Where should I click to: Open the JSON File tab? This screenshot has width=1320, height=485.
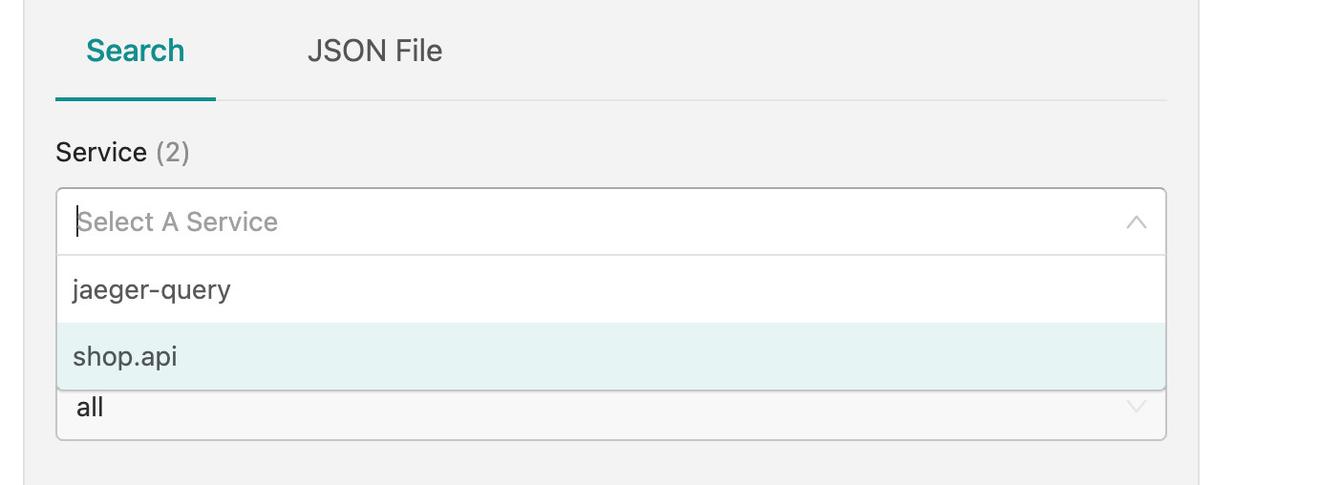tap(374, 51)
